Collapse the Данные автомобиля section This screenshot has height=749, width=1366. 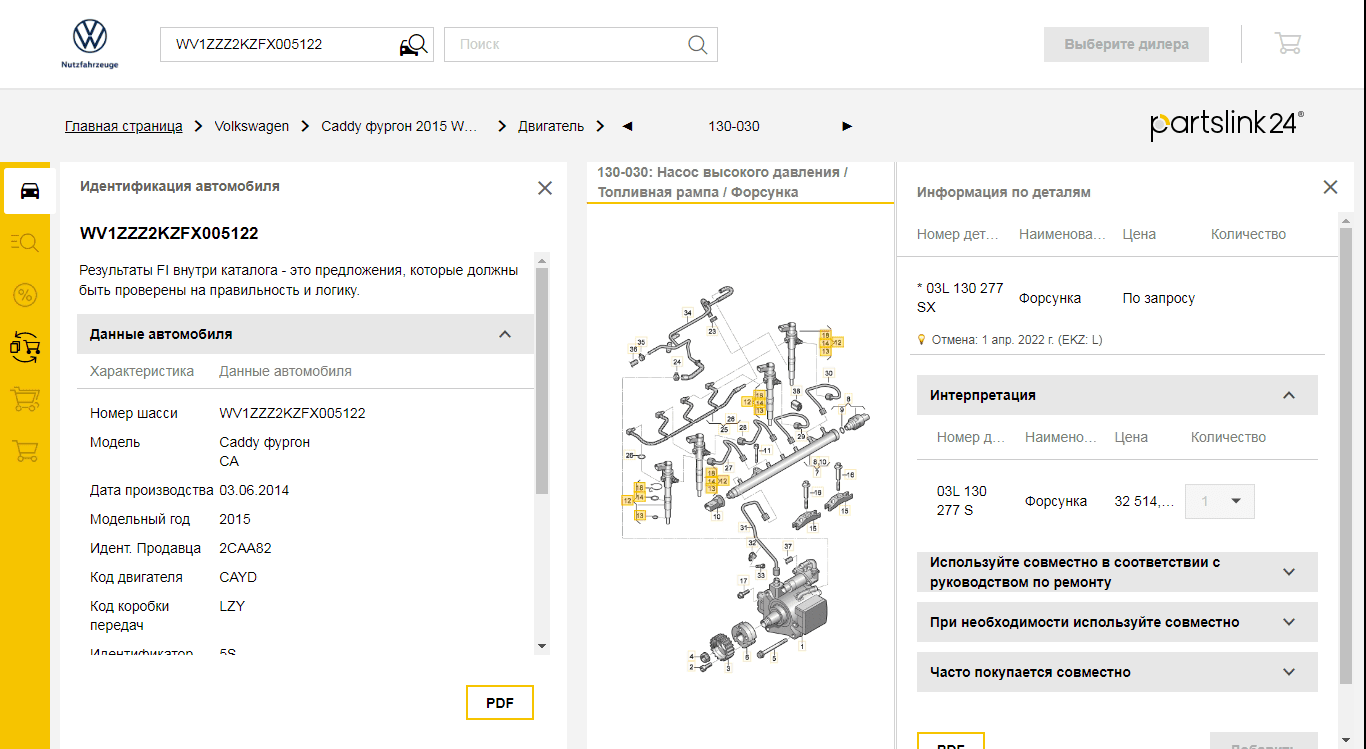[505, 334]
